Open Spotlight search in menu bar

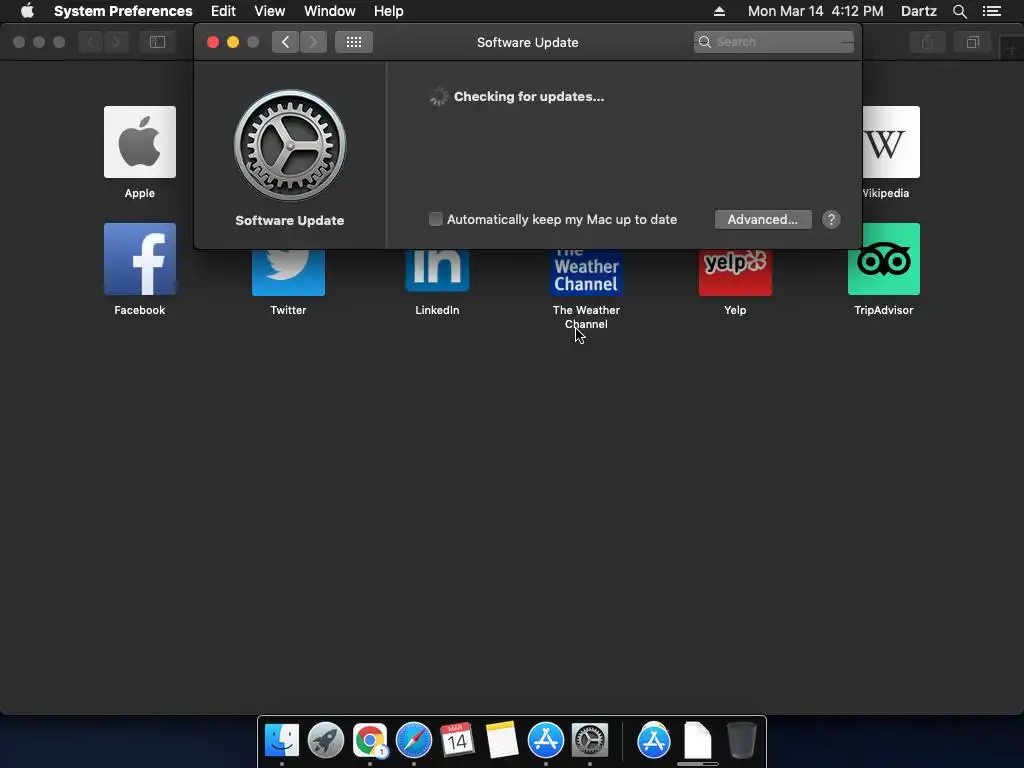pyautogui.click(x=959, y=11)
